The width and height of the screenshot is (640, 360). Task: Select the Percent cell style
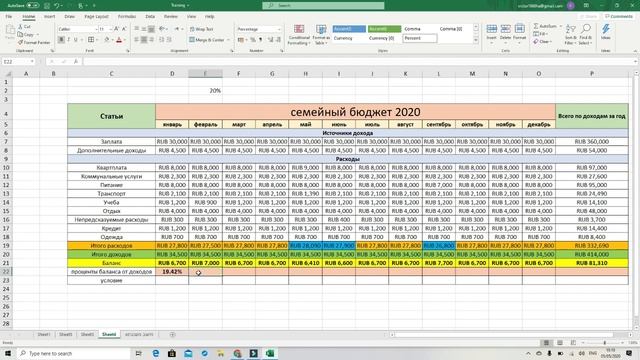coord(420,38)
